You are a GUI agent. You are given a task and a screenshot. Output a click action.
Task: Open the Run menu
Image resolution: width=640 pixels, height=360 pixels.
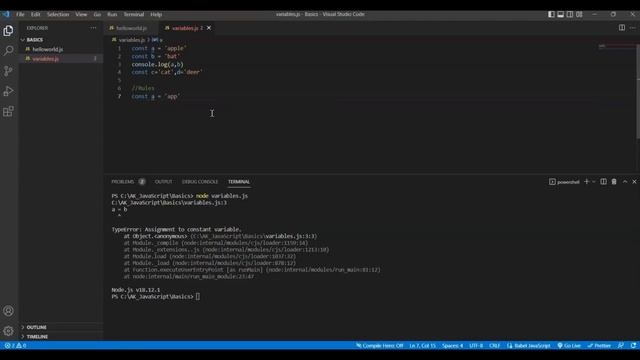pyautogui.click(x=112, y=14)
